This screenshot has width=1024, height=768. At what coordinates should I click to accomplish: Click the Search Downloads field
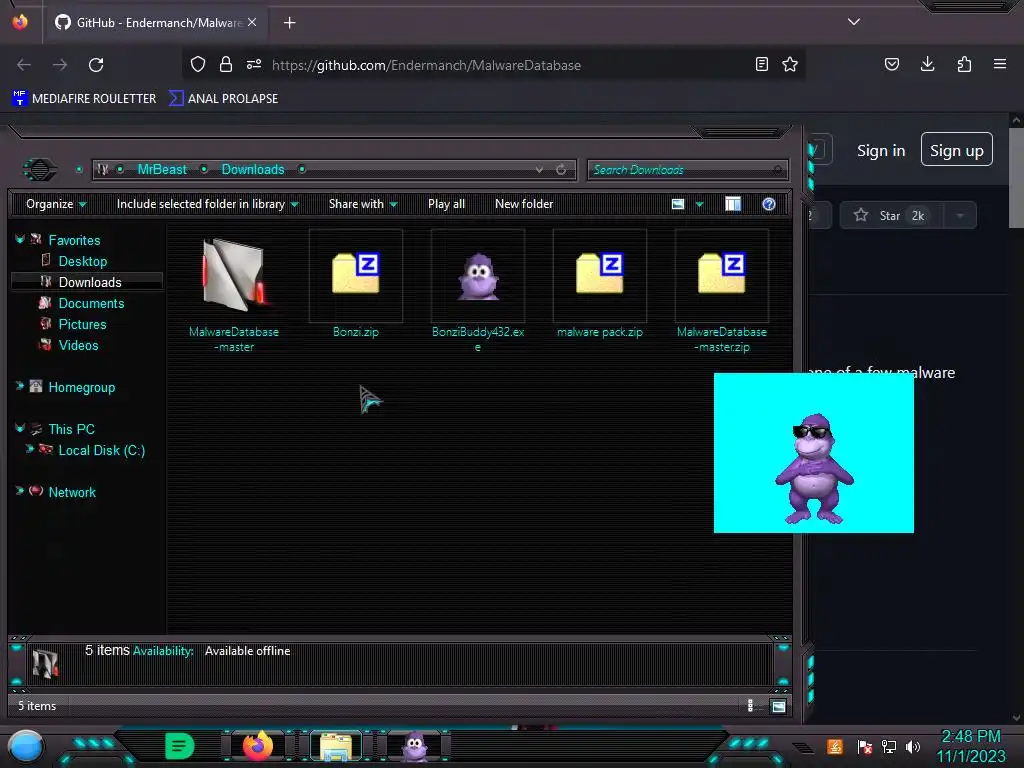click(x=687, y=170)
